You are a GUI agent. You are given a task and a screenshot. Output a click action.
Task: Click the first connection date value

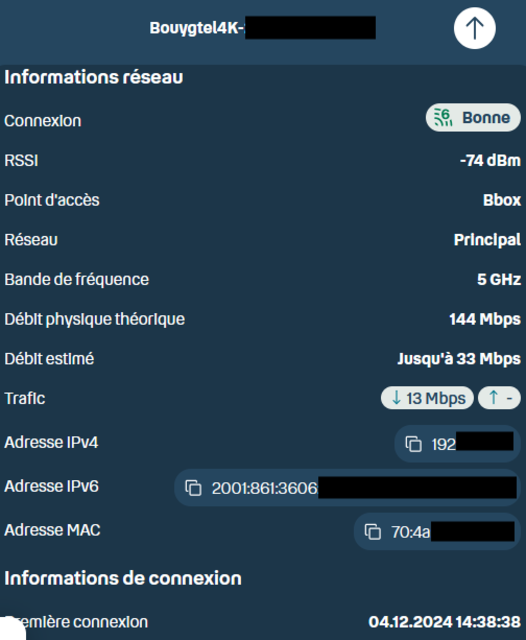pos(444,622)
